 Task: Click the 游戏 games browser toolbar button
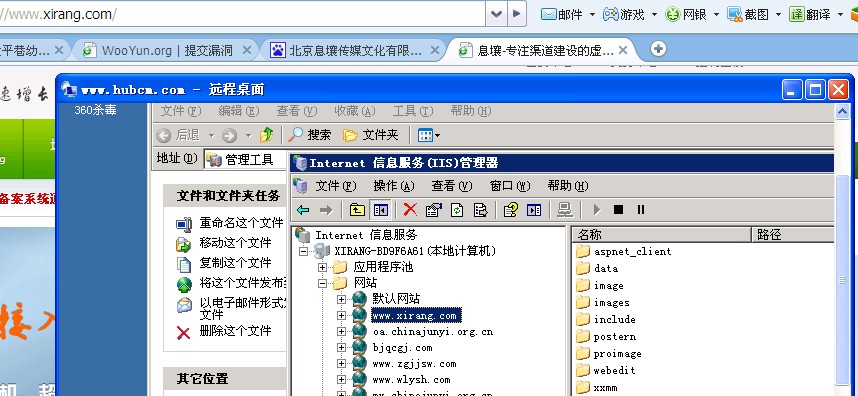(624, 14)
